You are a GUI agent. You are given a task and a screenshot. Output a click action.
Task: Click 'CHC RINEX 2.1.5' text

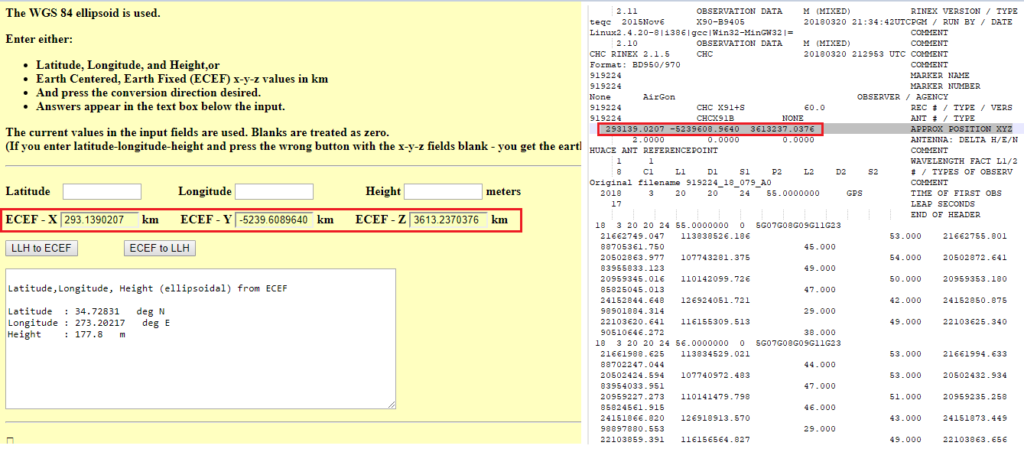click(630, 54)
